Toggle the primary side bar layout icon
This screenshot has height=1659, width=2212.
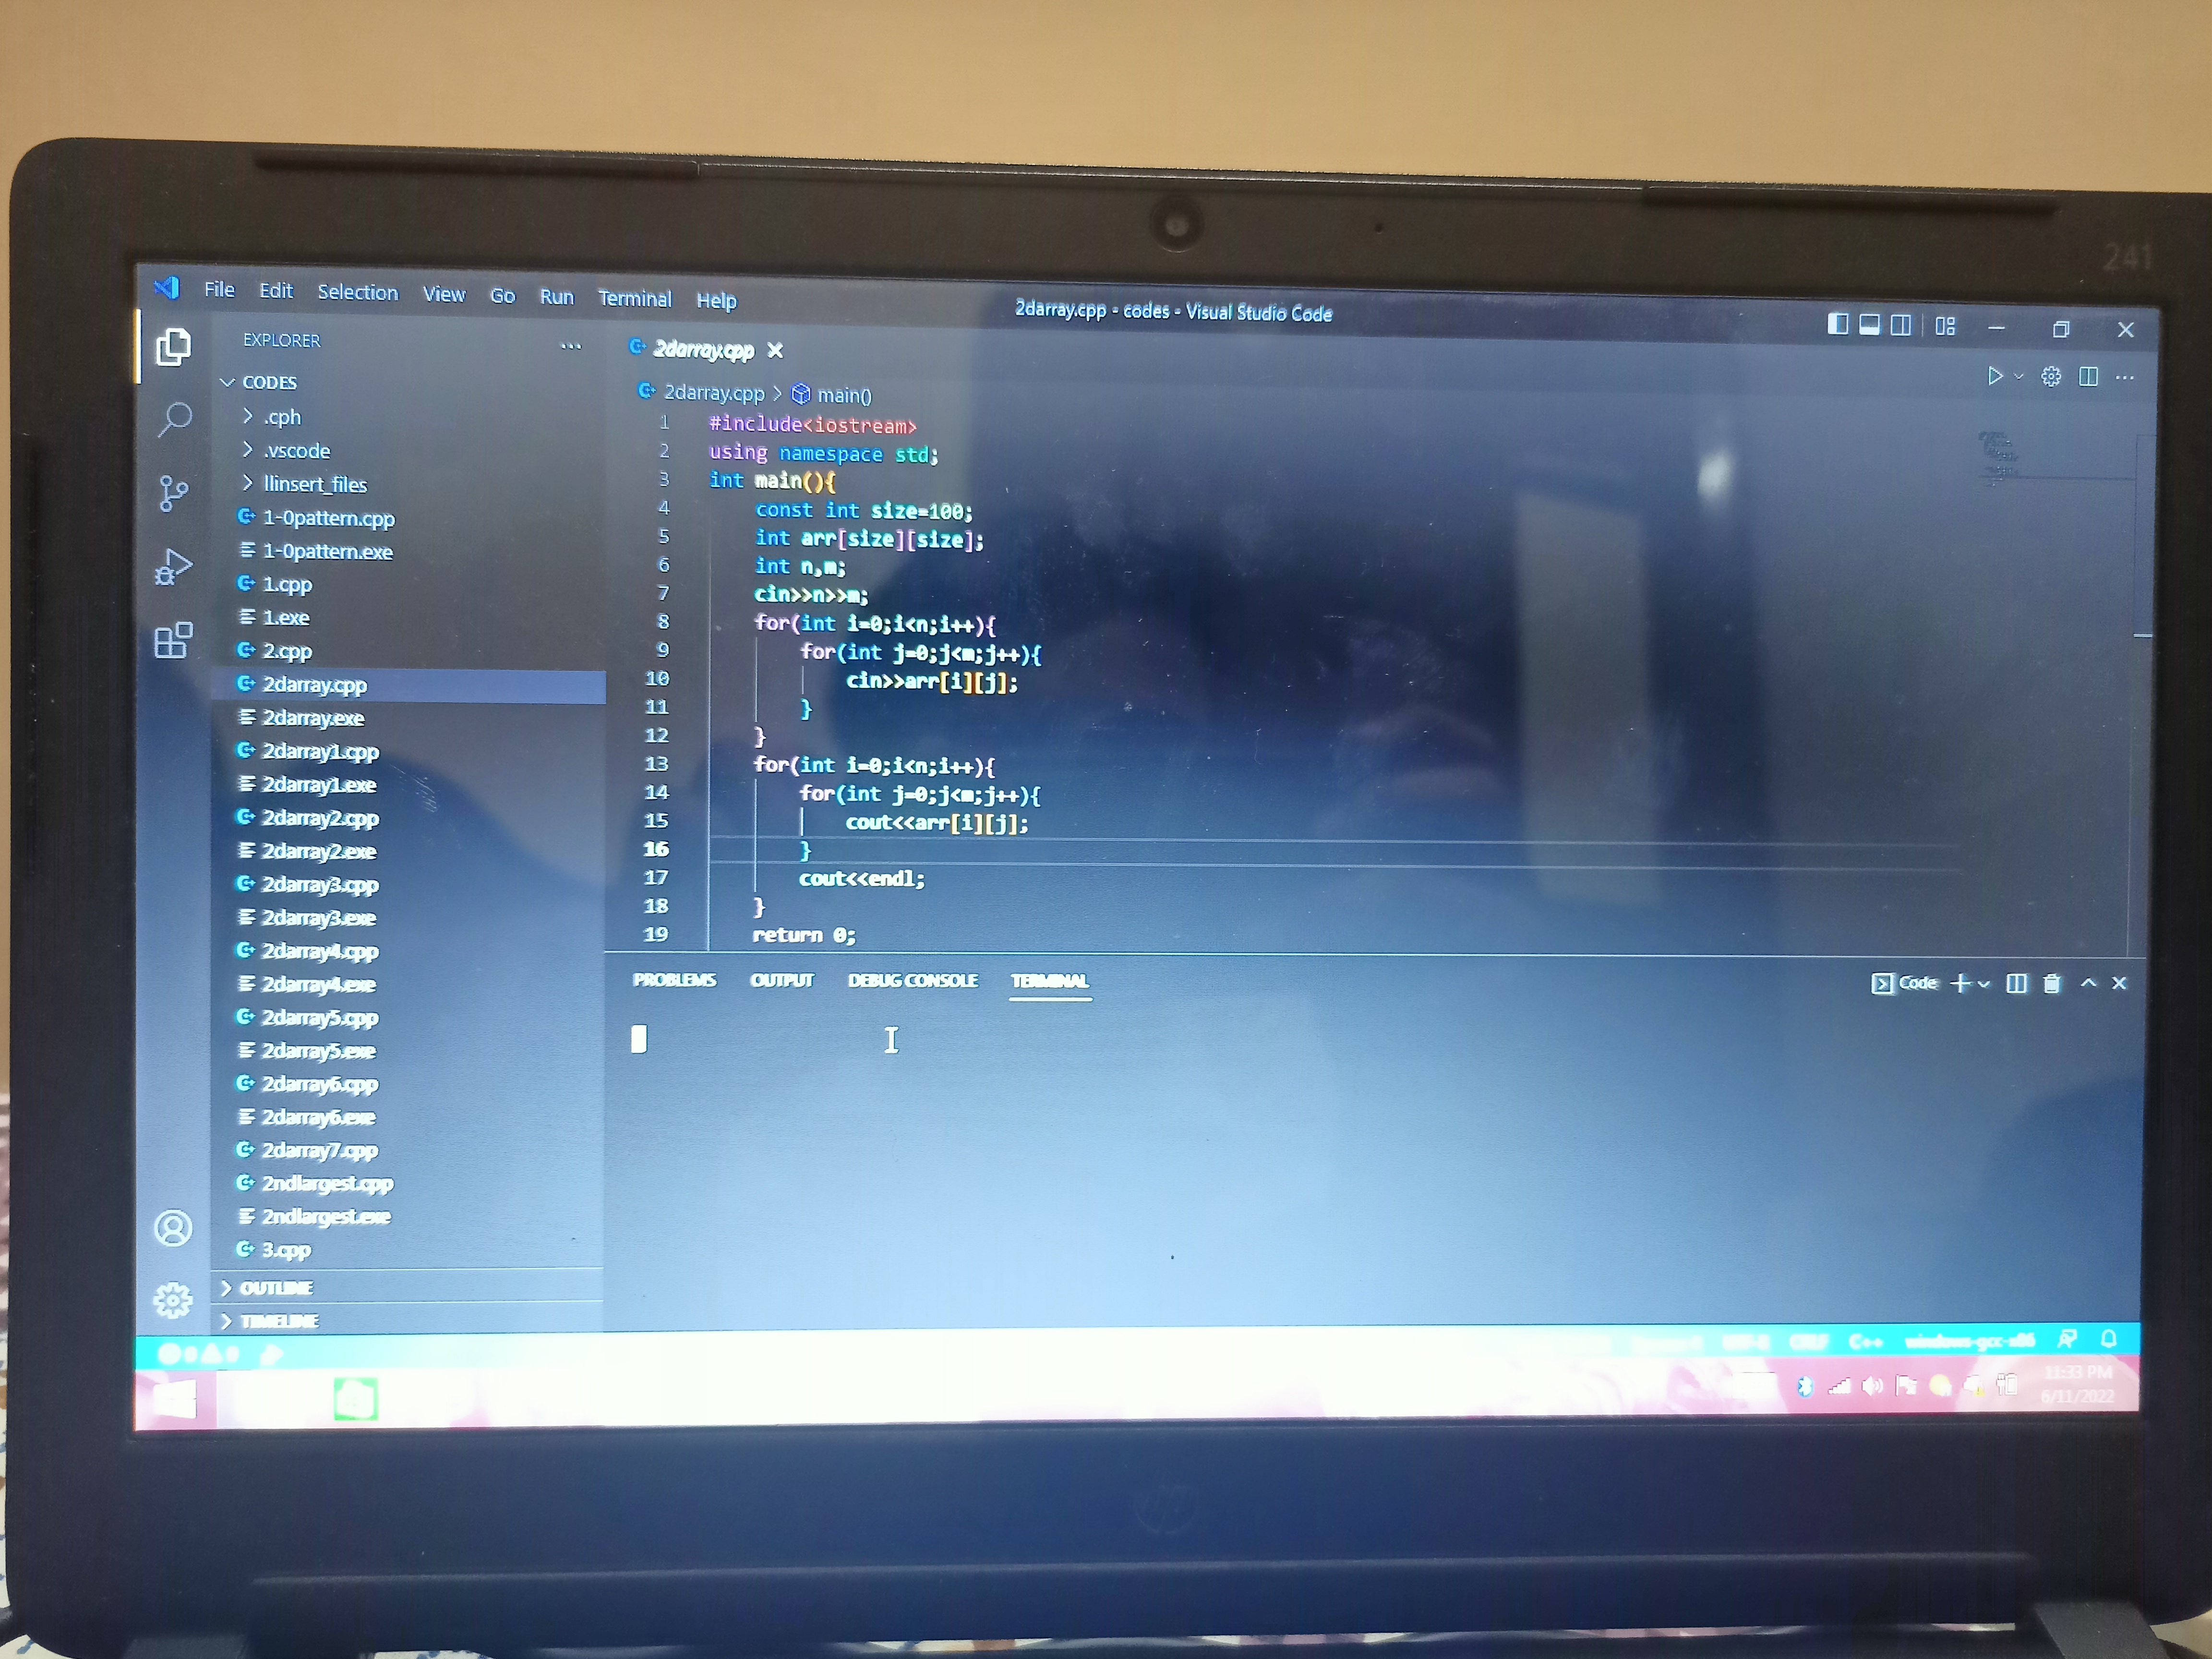pyautogui.click(x=1837, y=324)
